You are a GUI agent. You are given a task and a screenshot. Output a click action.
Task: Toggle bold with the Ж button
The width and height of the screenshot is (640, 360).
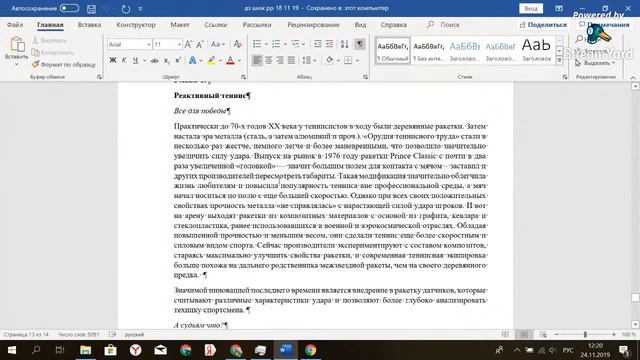tap(113, 60)
